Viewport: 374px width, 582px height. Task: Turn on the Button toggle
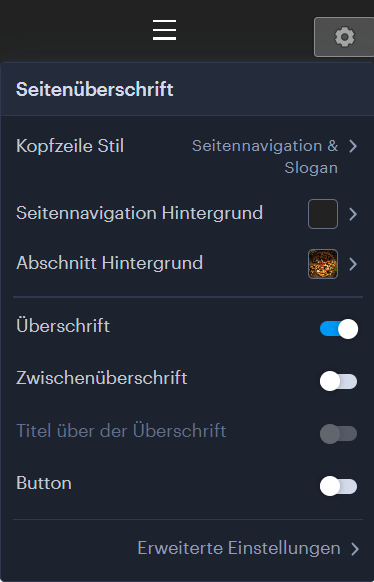point(338,486)
